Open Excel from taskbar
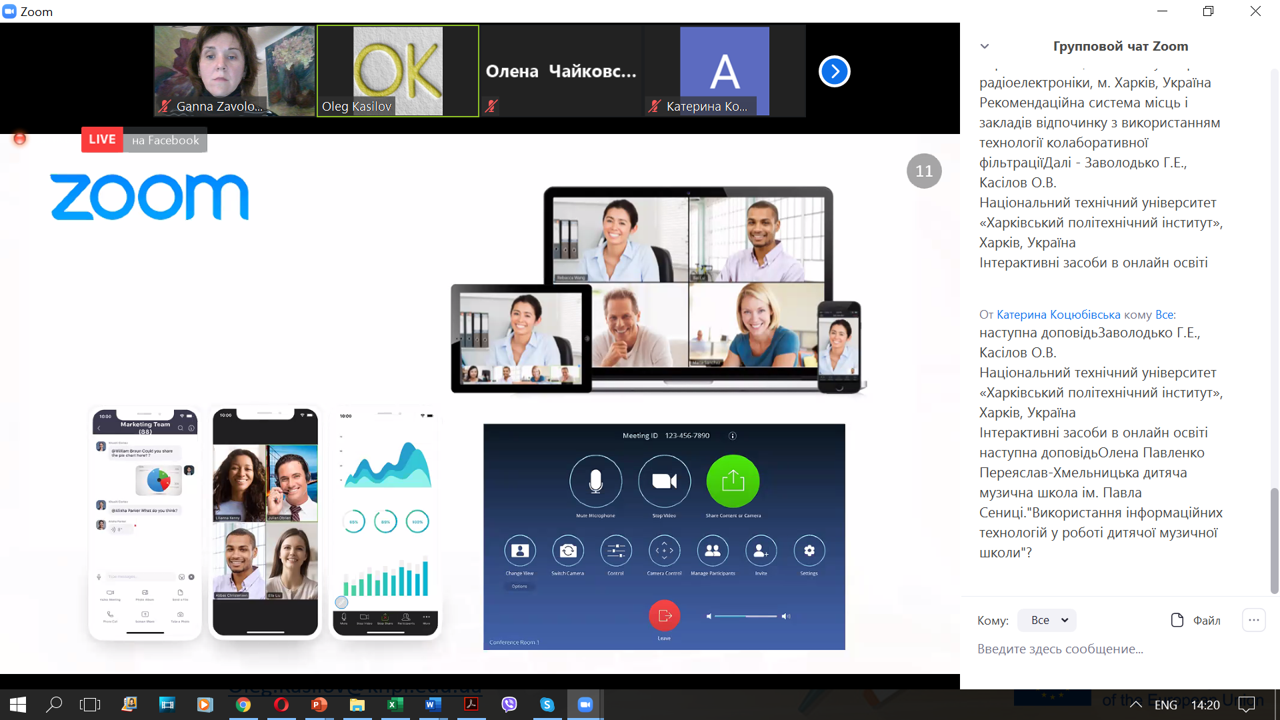Viewport: 1280px width, 720px height. pyautogui.click(x=395, y=705)
